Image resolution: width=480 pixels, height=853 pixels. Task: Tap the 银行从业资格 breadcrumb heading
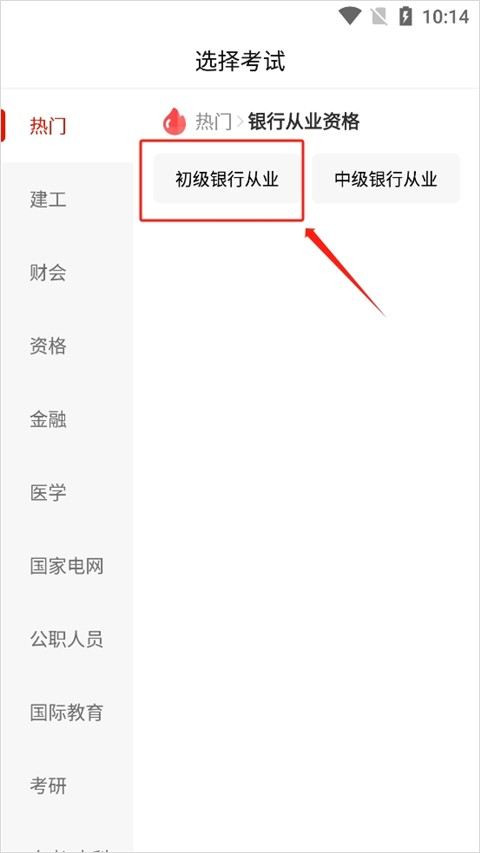click(304, 121)
